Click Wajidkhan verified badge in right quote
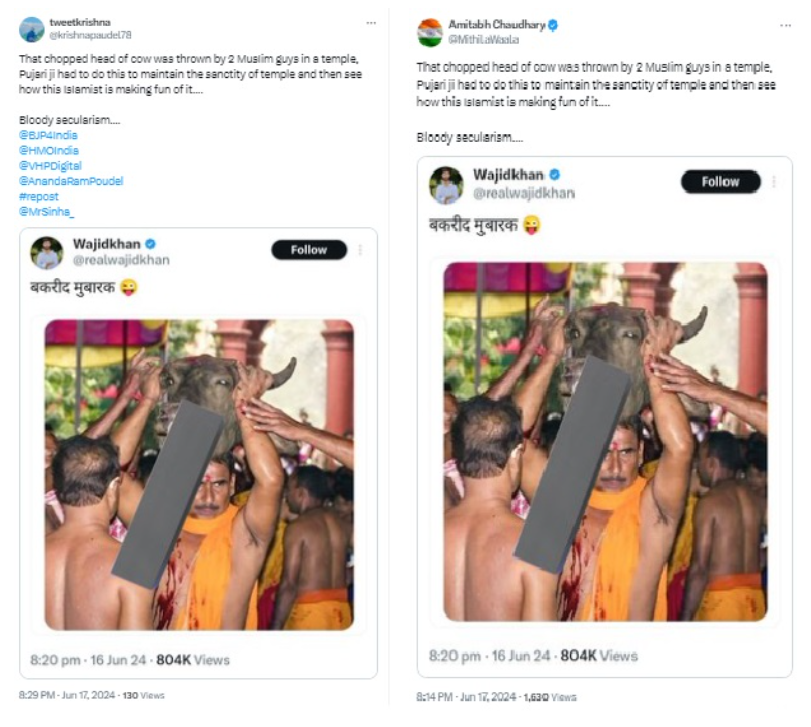 (x=554, y=175)
